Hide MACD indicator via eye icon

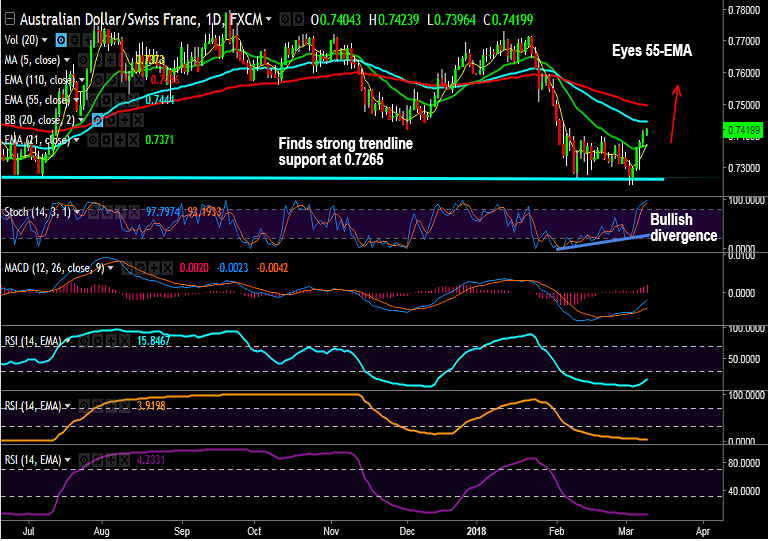click(127, 268)
